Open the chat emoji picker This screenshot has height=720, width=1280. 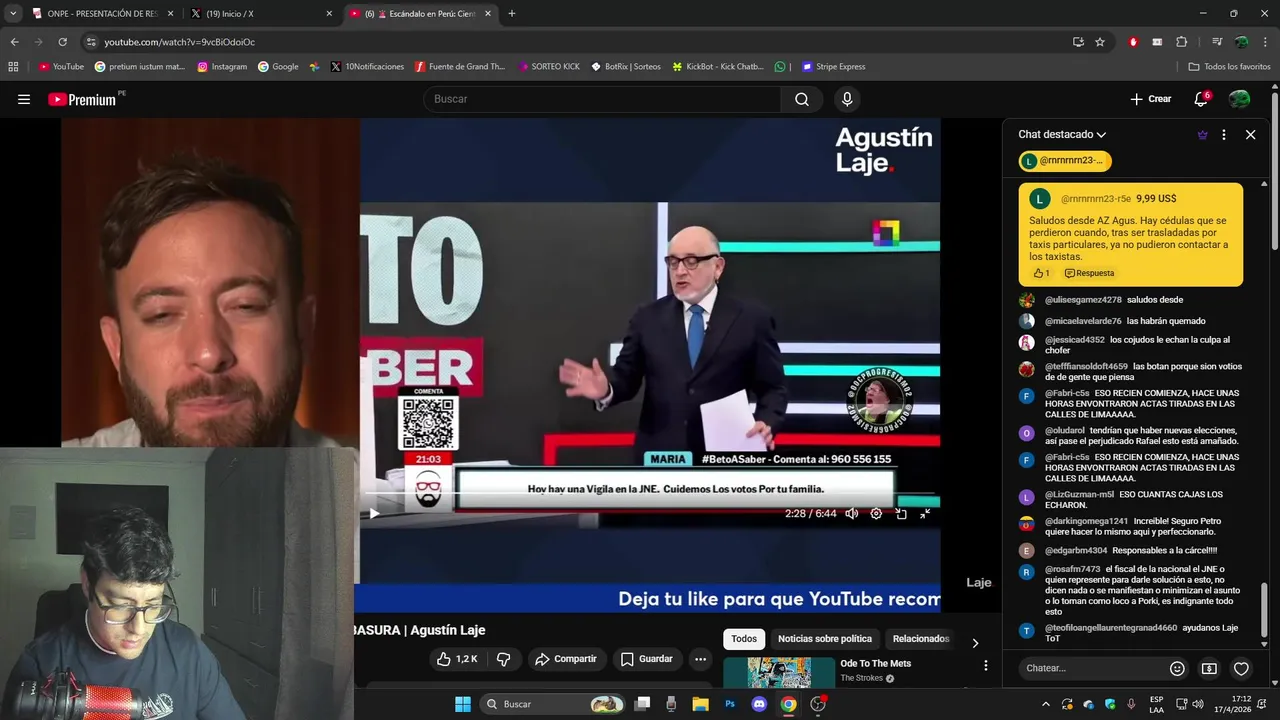click(1177, 668)
